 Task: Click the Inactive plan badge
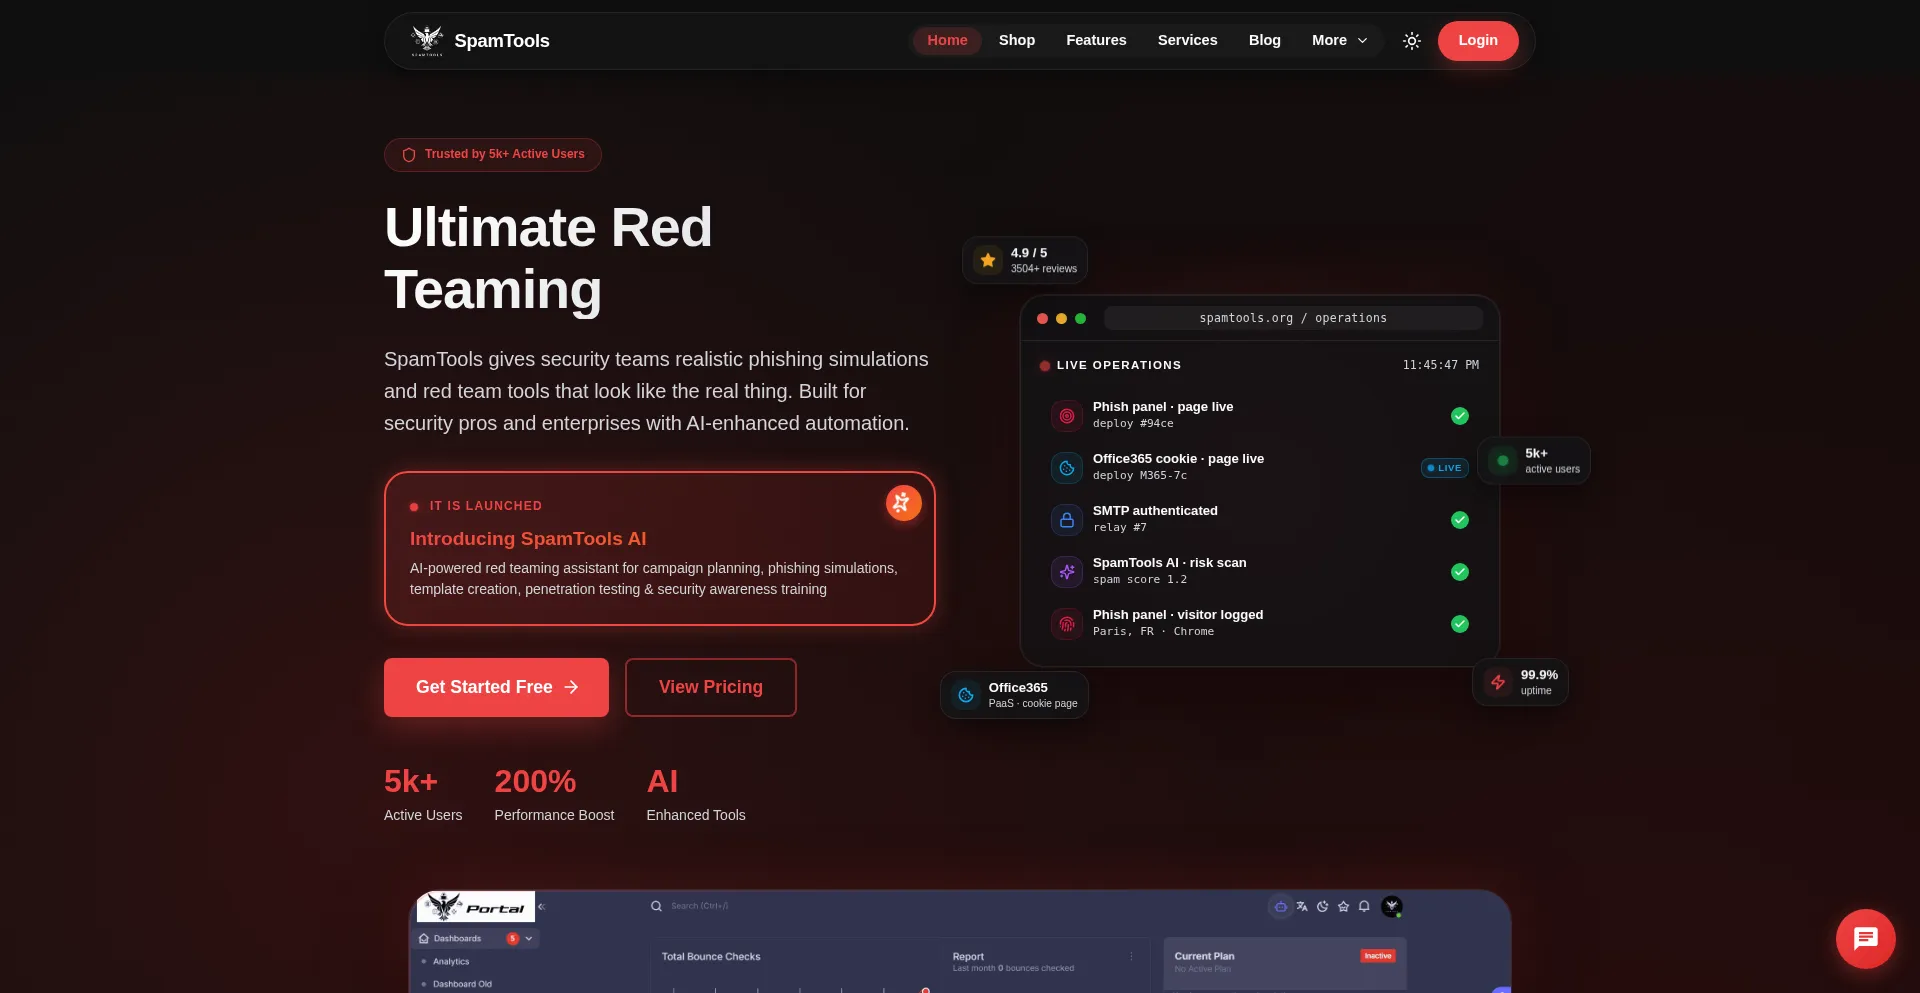[1377, 956]
